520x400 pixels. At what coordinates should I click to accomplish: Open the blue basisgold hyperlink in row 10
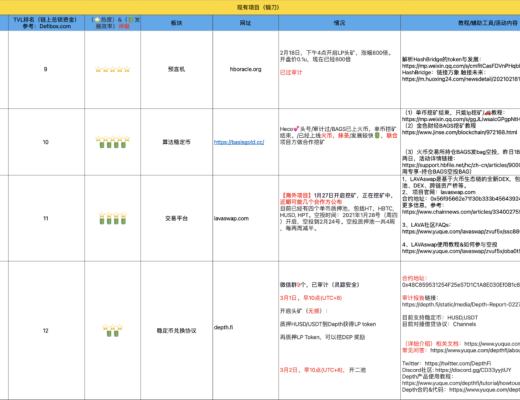point(239,142)
